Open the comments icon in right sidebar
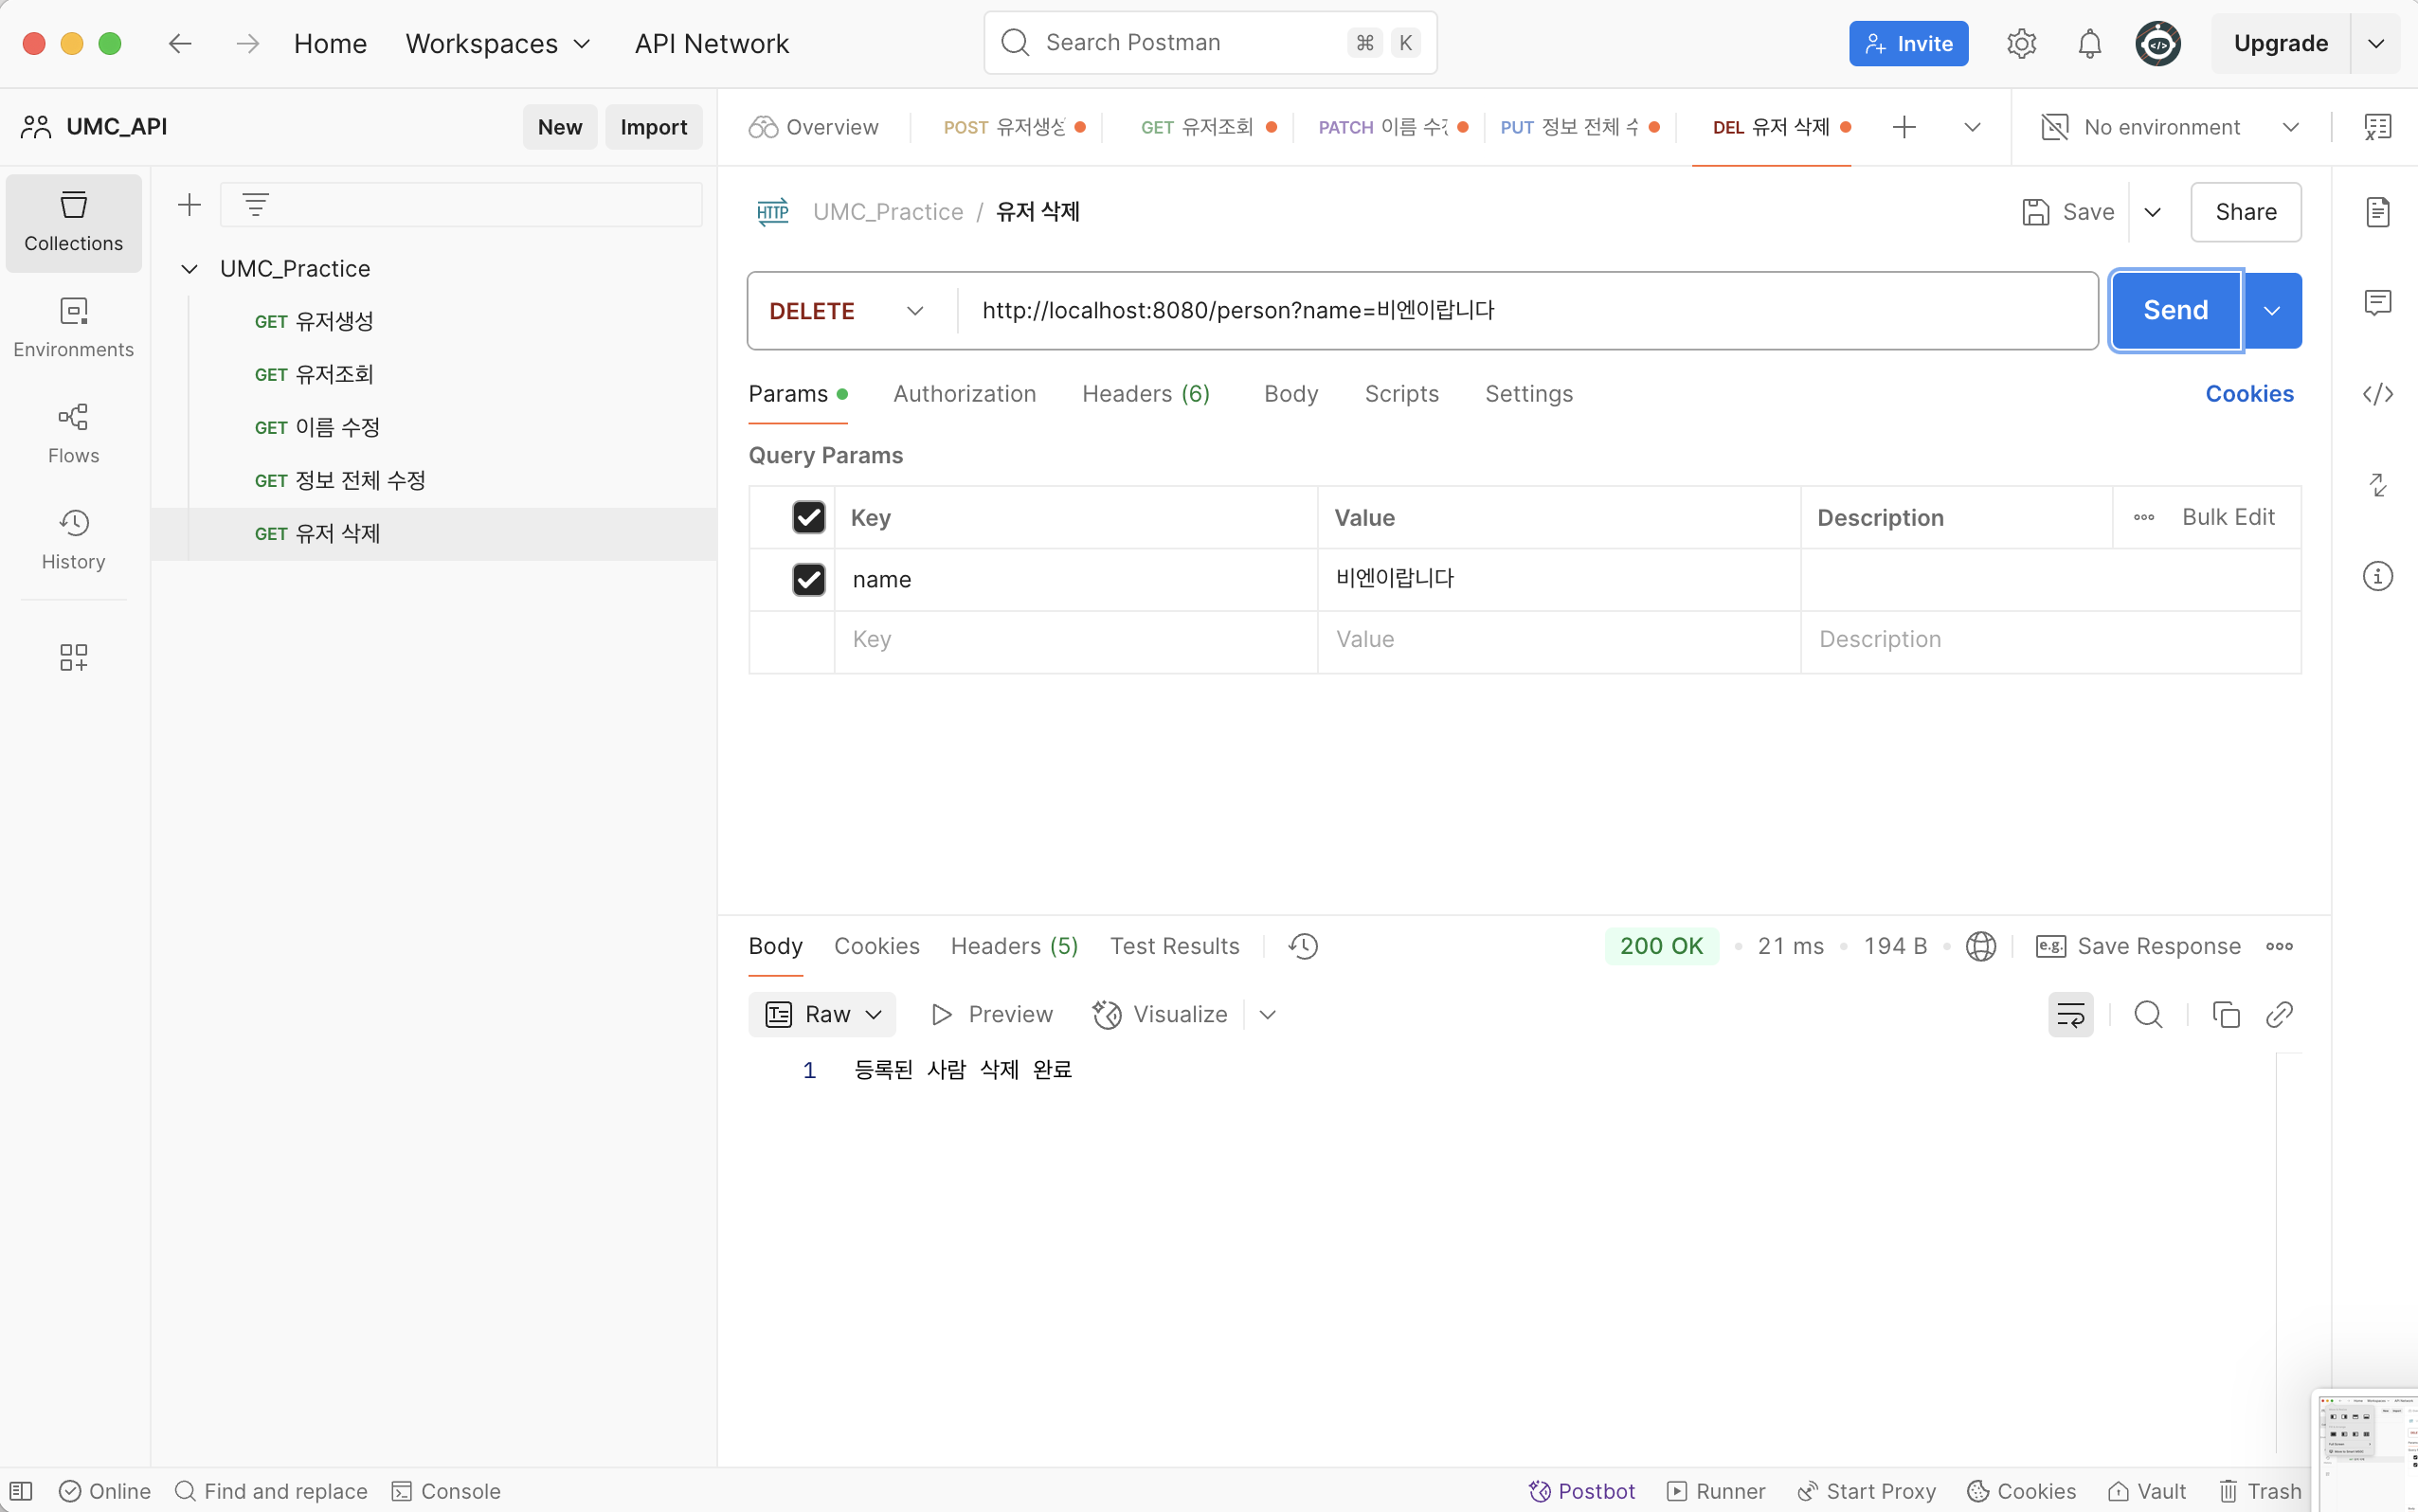The width and height of the screenshot is (2418, 1512). [2377, 302]
